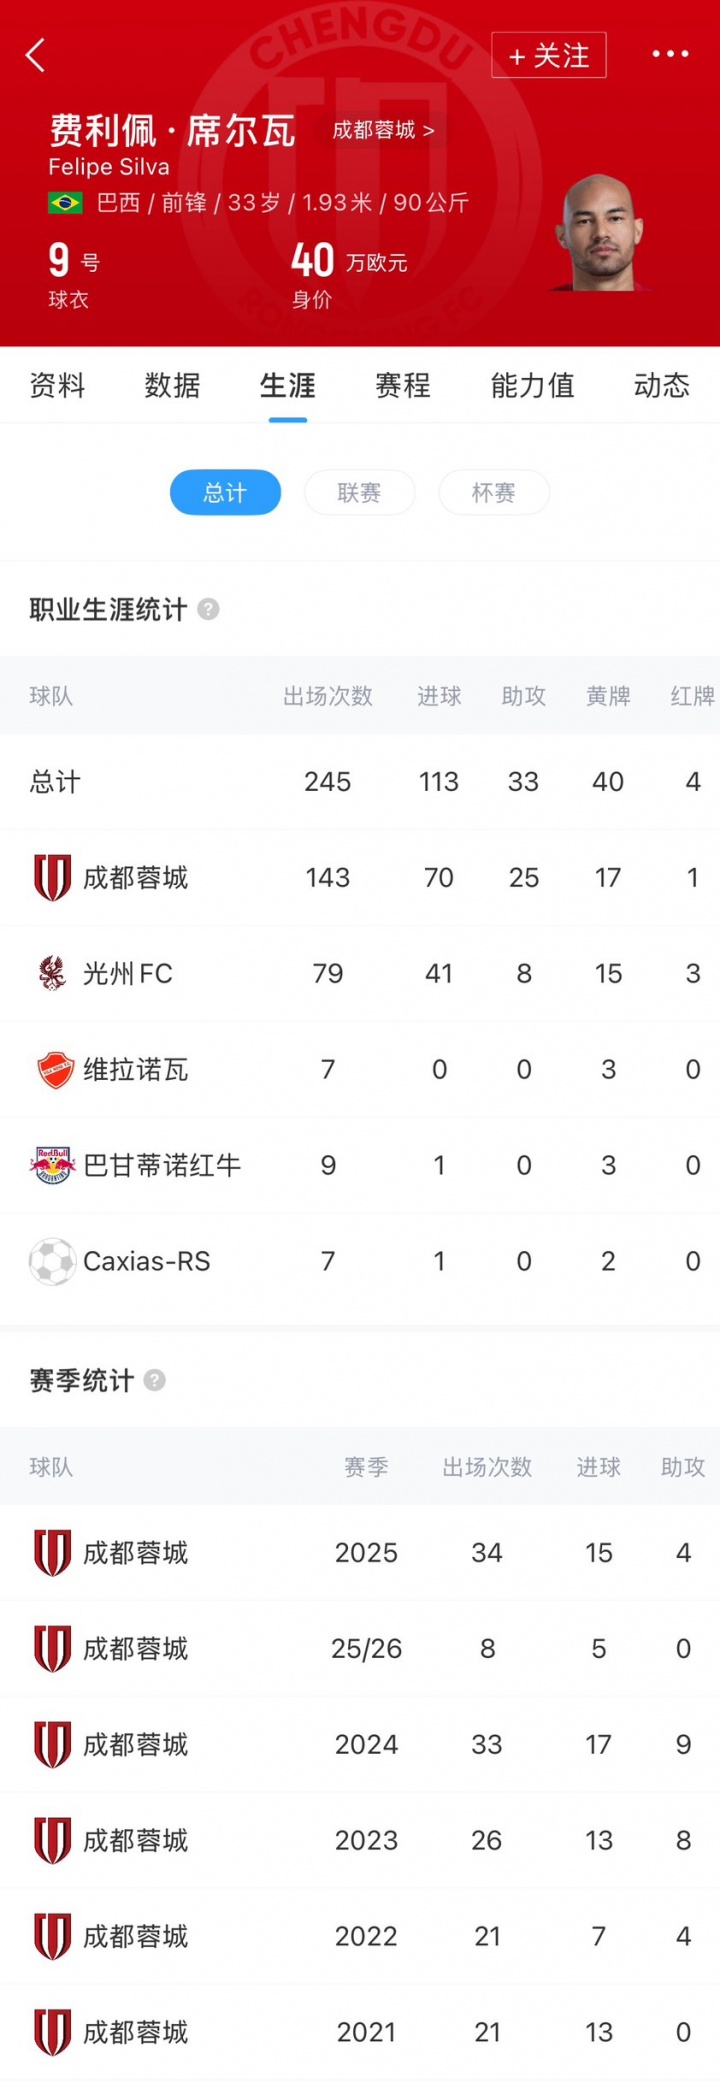Tap the 巴甘蒂诺红牛 Red Bull logo
Image resolution: width=720 pixels, height=2083 pixels.
coord(52,1165)
